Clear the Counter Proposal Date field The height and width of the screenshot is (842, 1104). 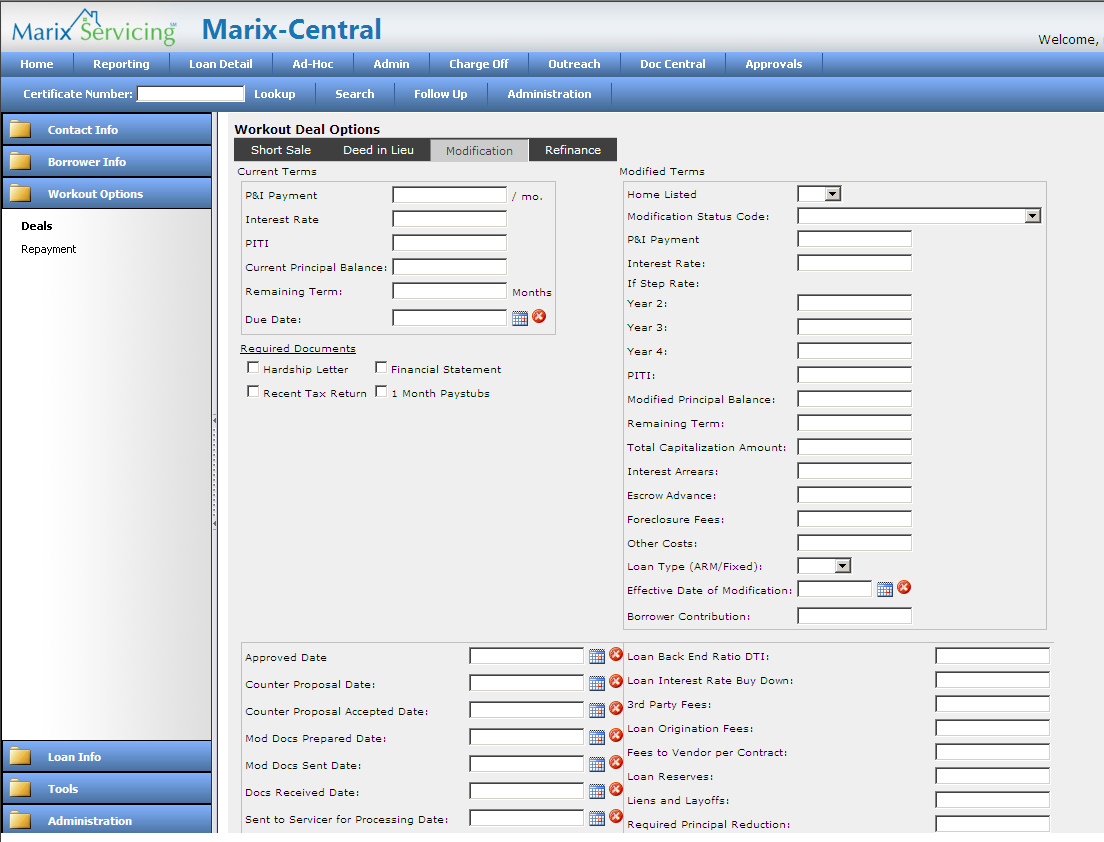[x=616, y=681]
